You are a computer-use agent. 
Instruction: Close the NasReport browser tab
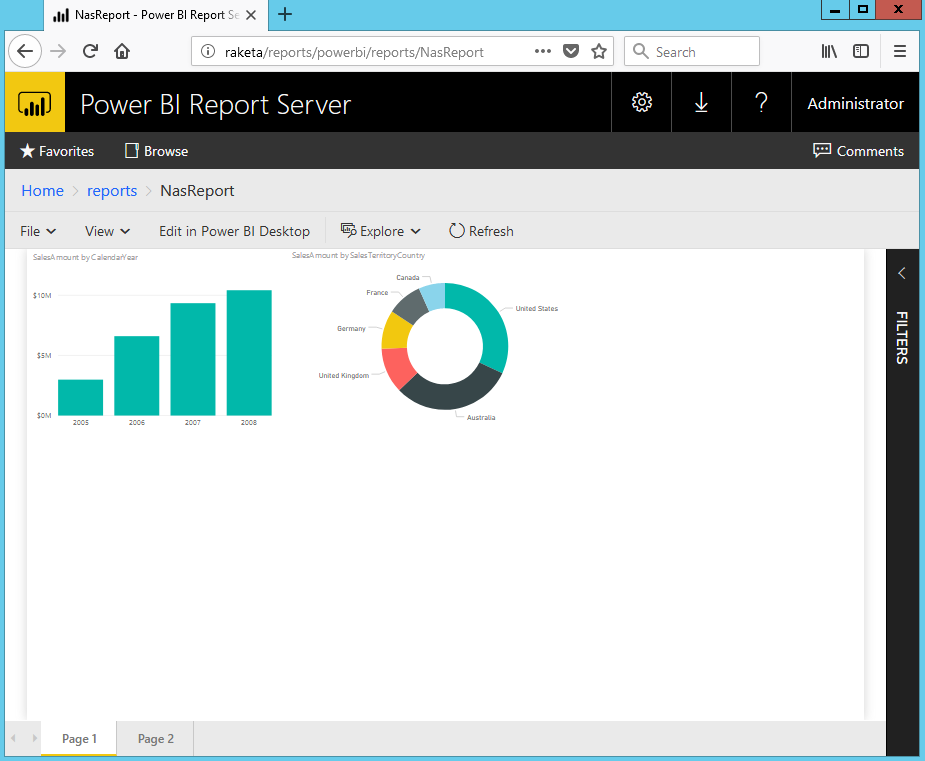point(251,15)
